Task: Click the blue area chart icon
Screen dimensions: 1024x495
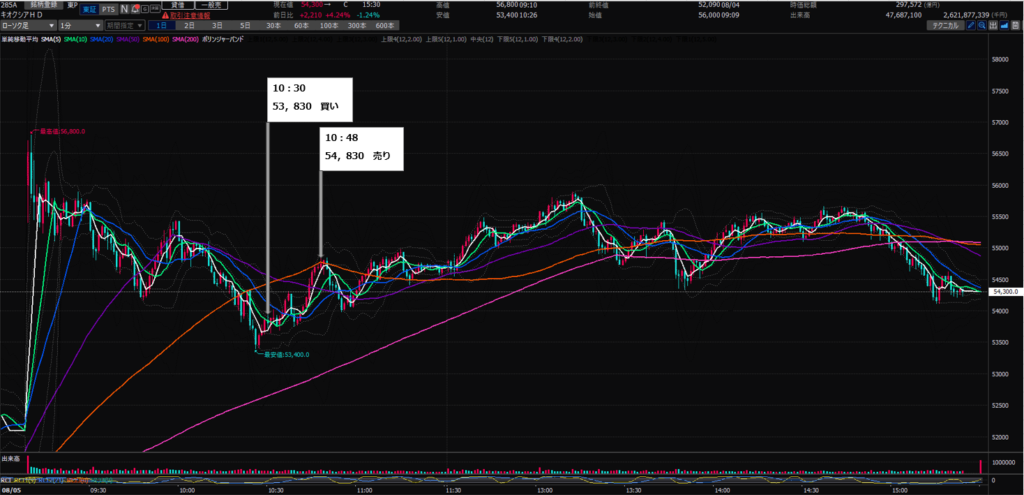Action: point(1004,25)
